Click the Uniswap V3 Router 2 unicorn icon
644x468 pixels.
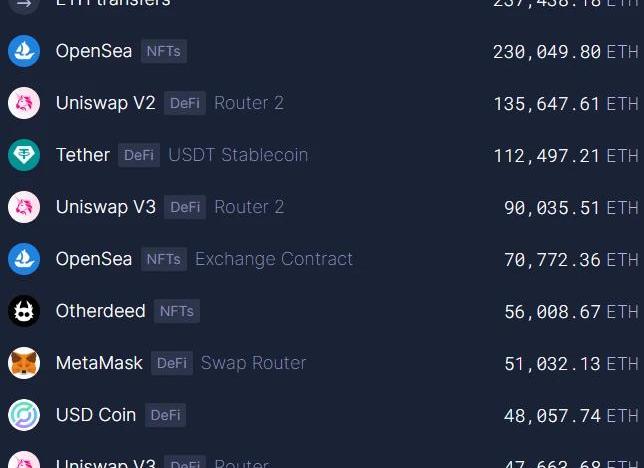[24, 207]
